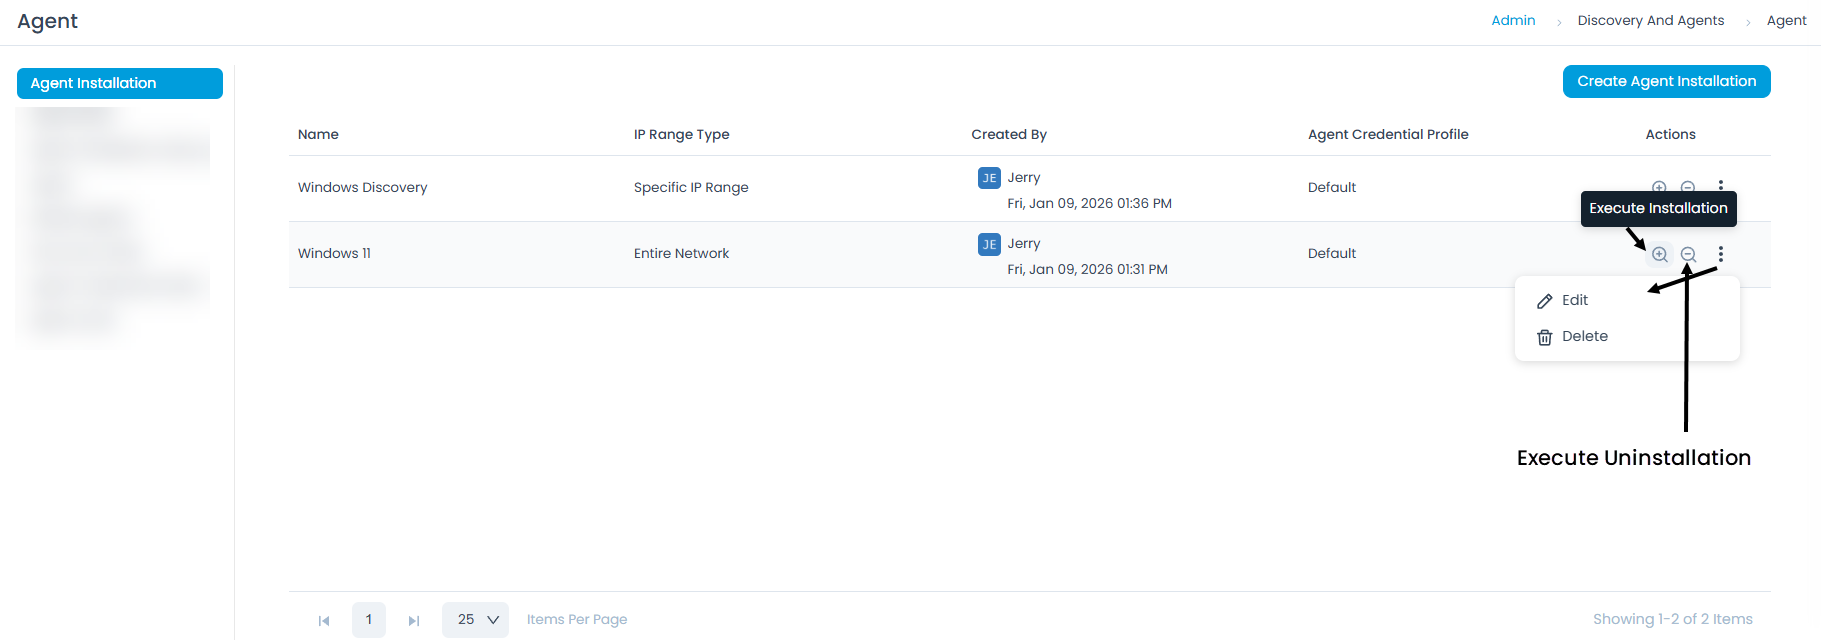This screenshot has height=640, width=1821.
Task: Click Execute Uninstallation icon for Windows 11
Action: (1688, 254)
